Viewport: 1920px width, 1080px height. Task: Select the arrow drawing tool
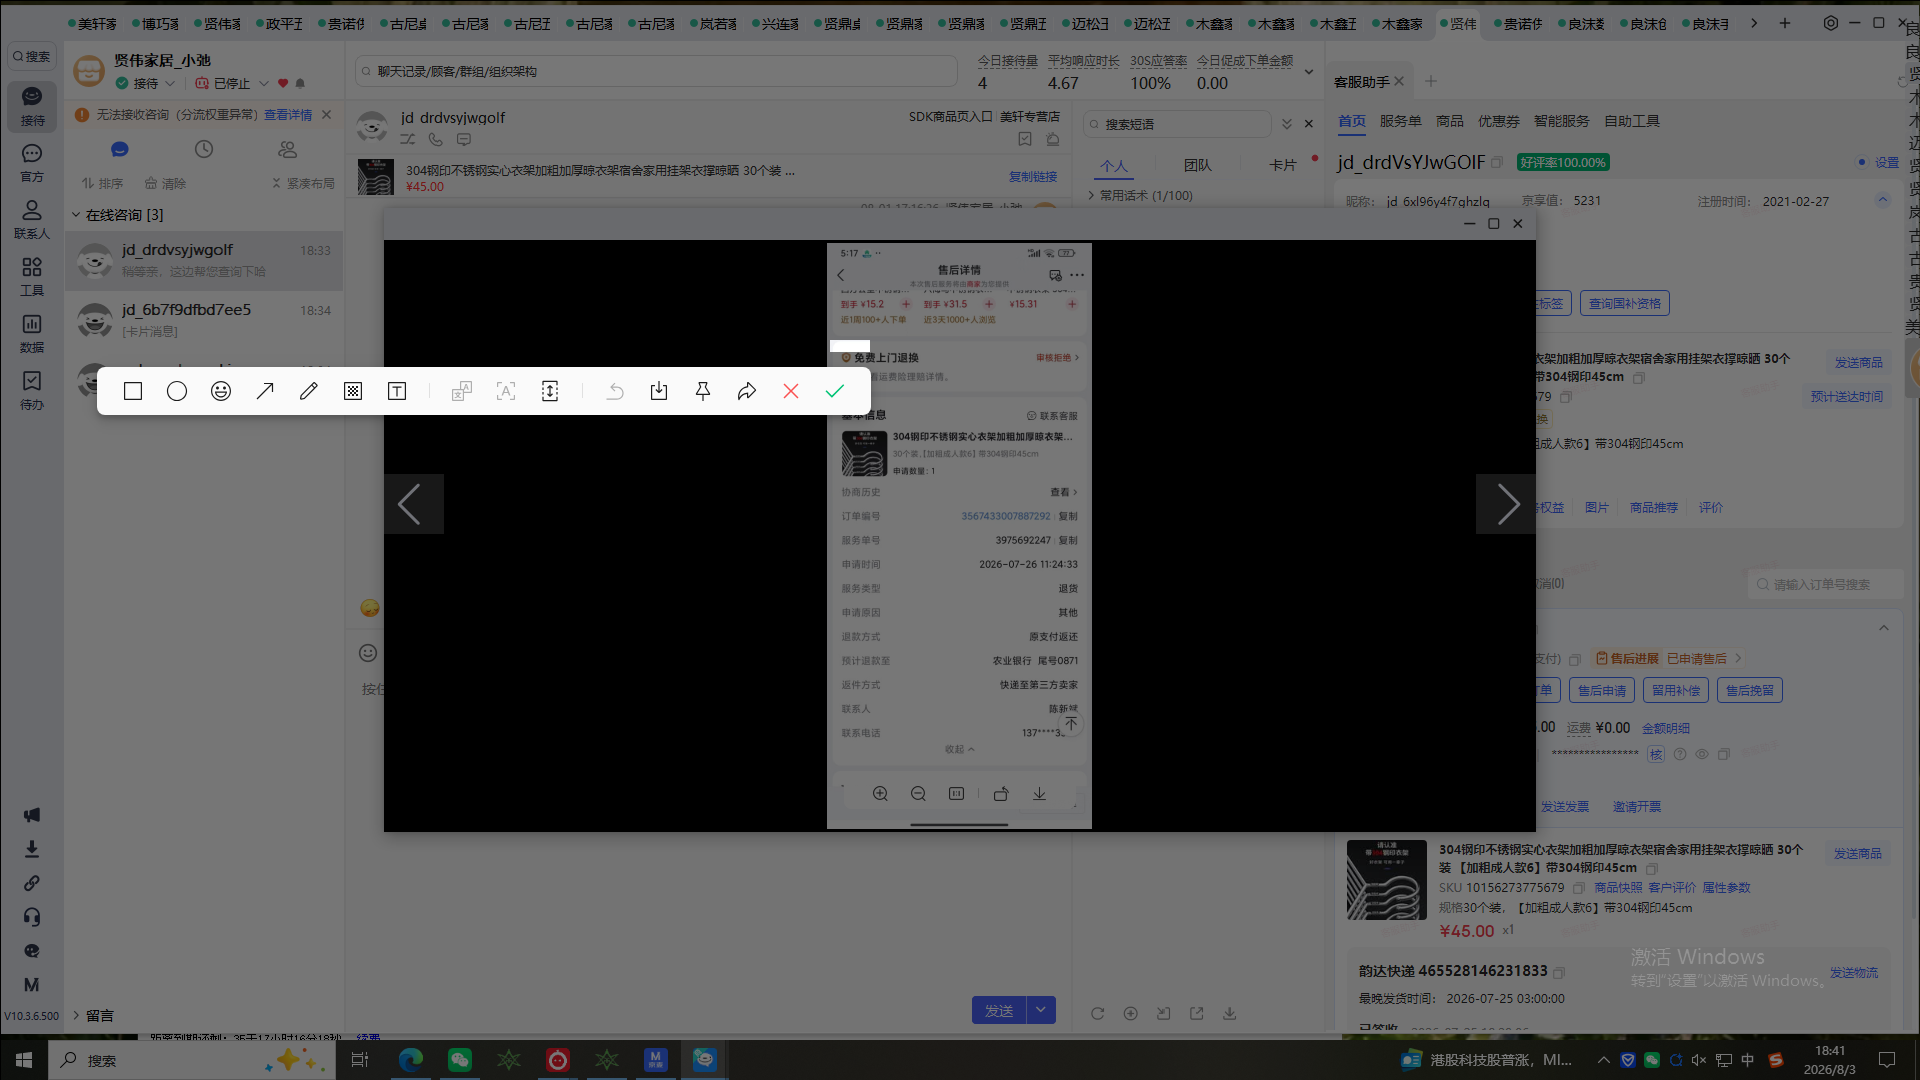[x=265, y=391]
